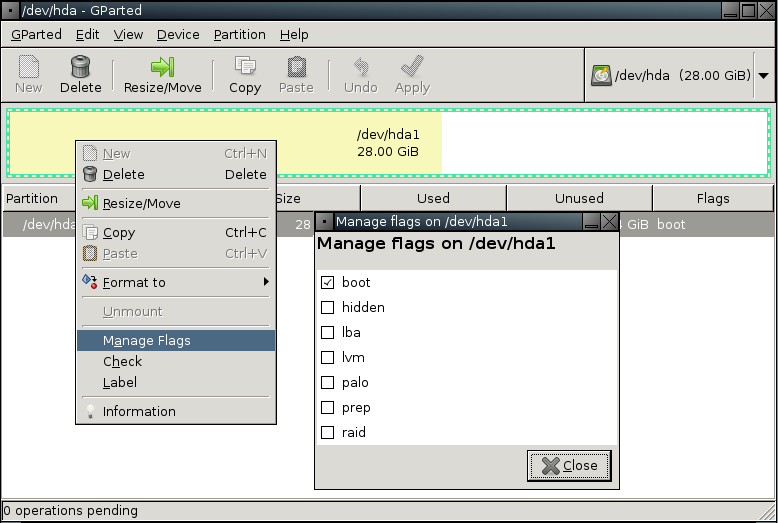Click the New partition toolbar icon
The width and height of the screenshot is (778, 523).
[29, 66]
